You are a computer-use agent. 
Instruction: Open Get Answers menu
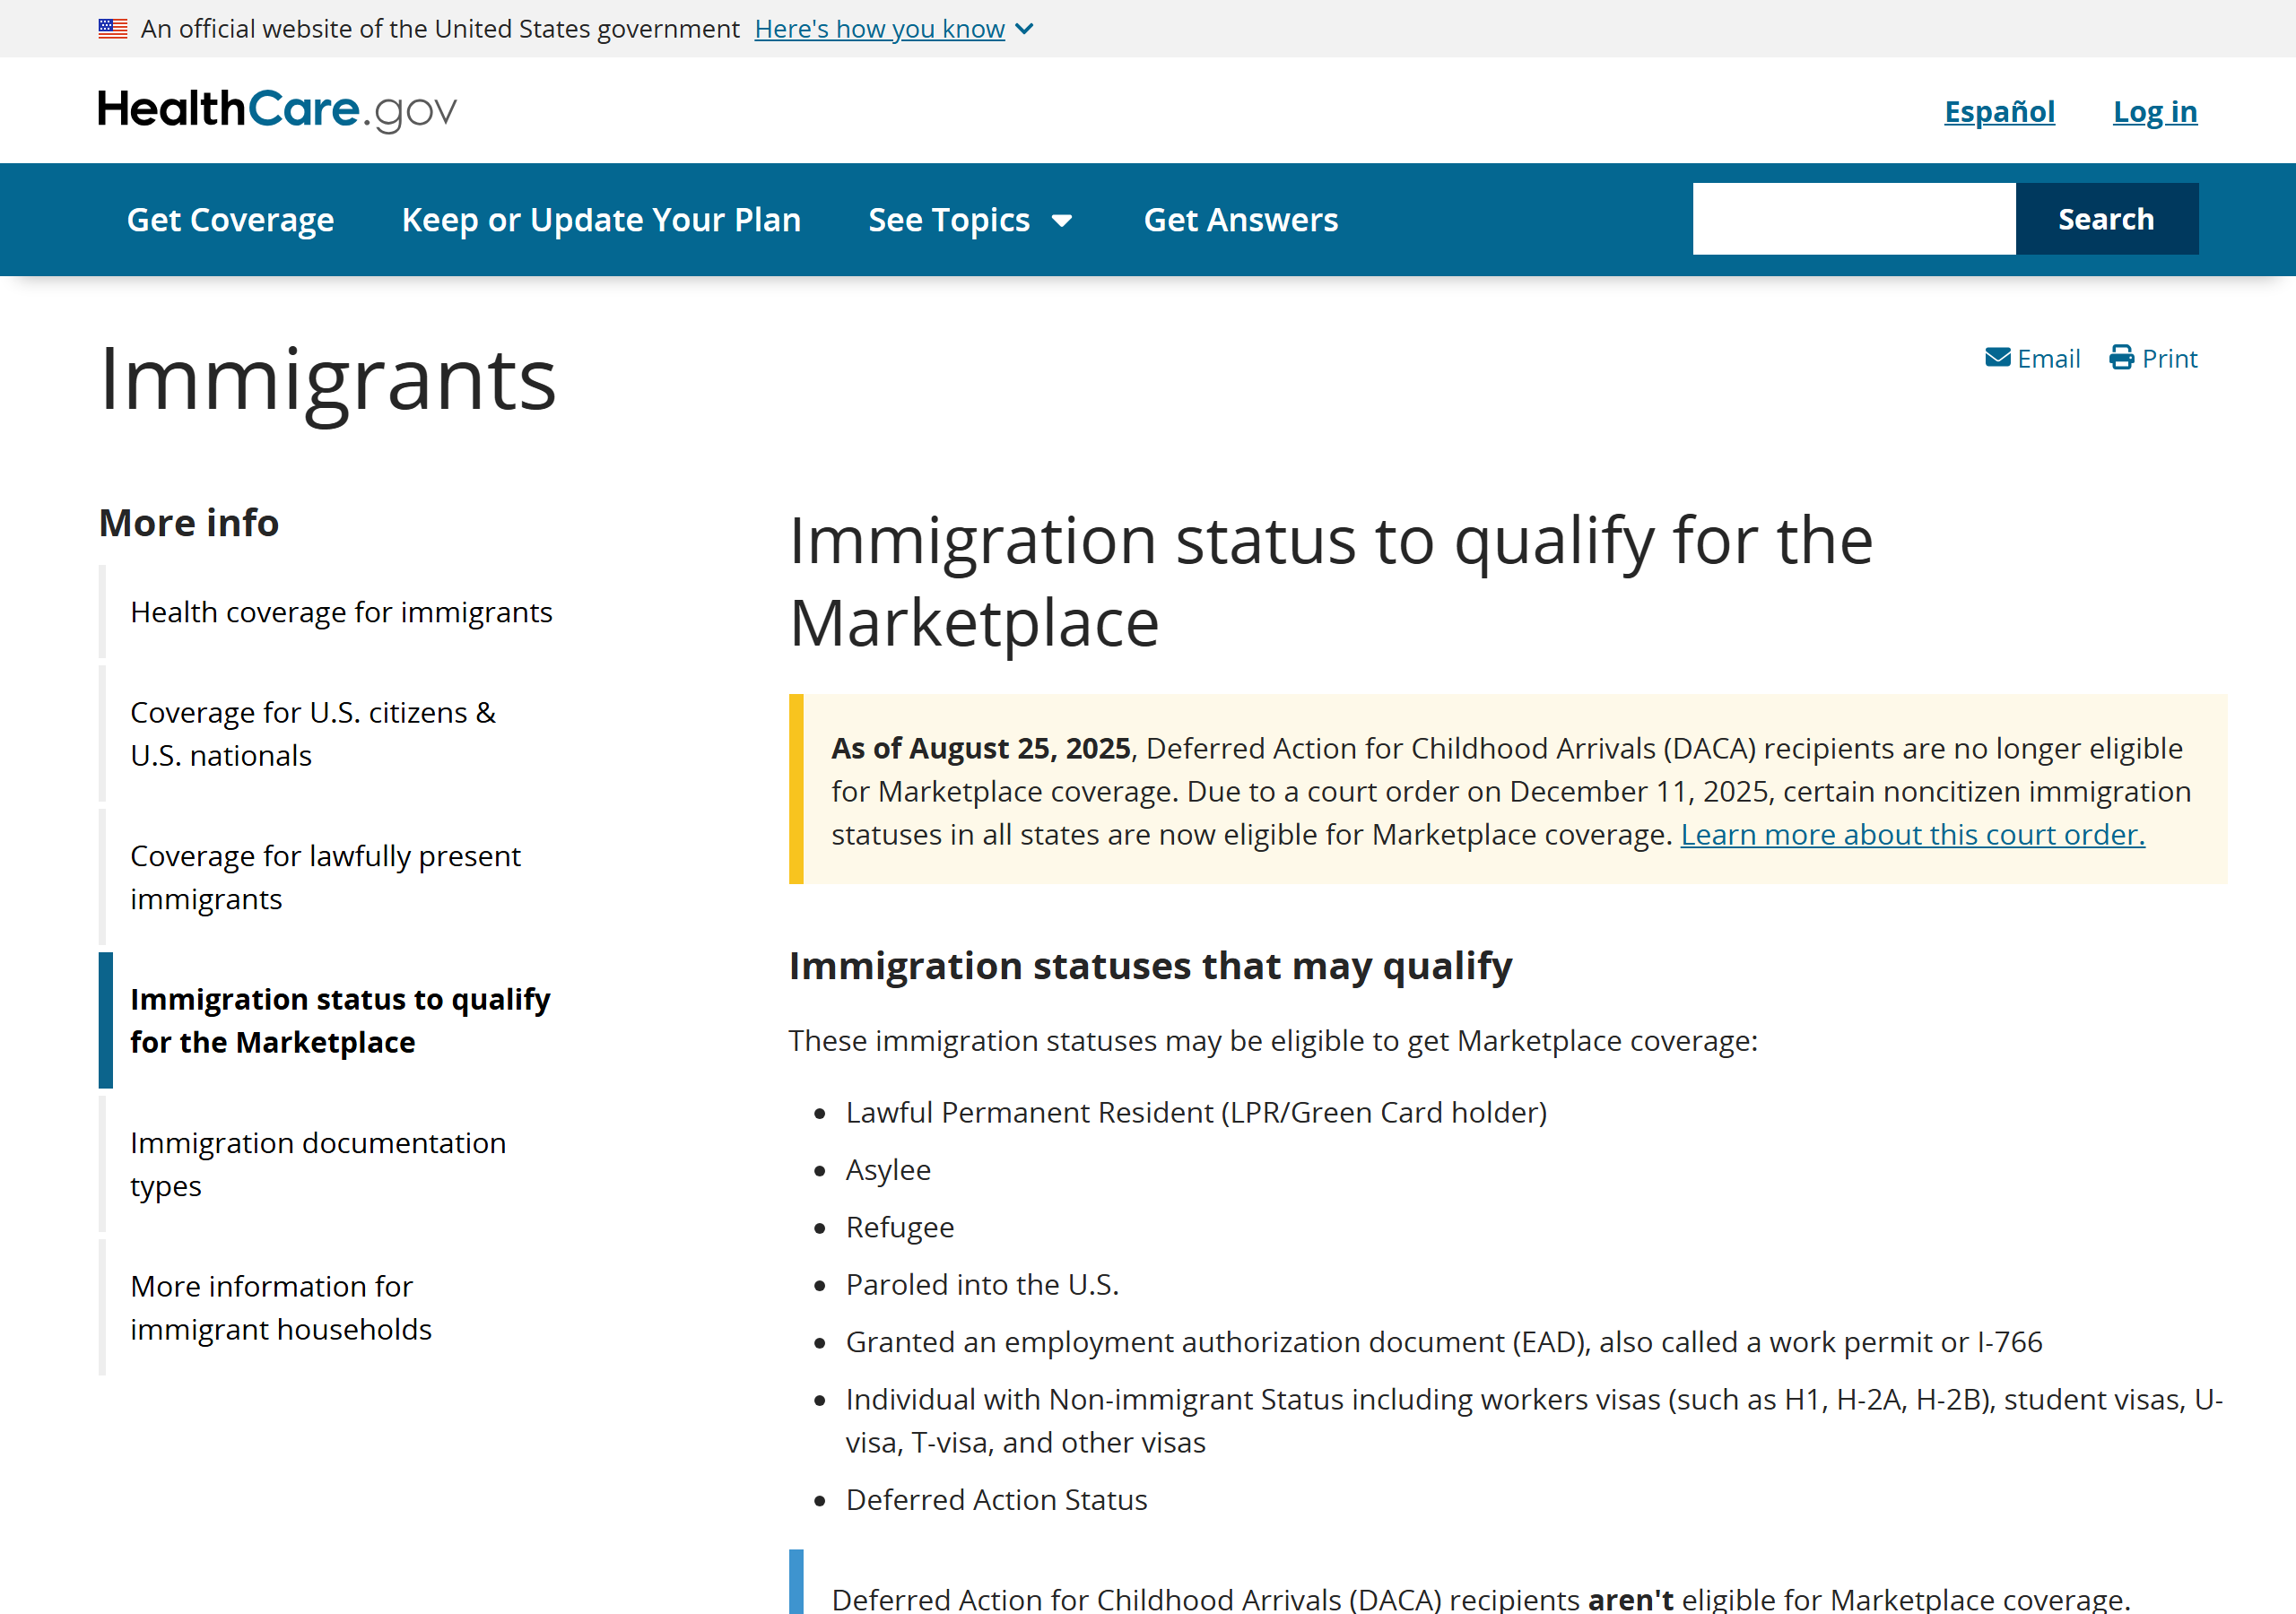coord(1240,220)
